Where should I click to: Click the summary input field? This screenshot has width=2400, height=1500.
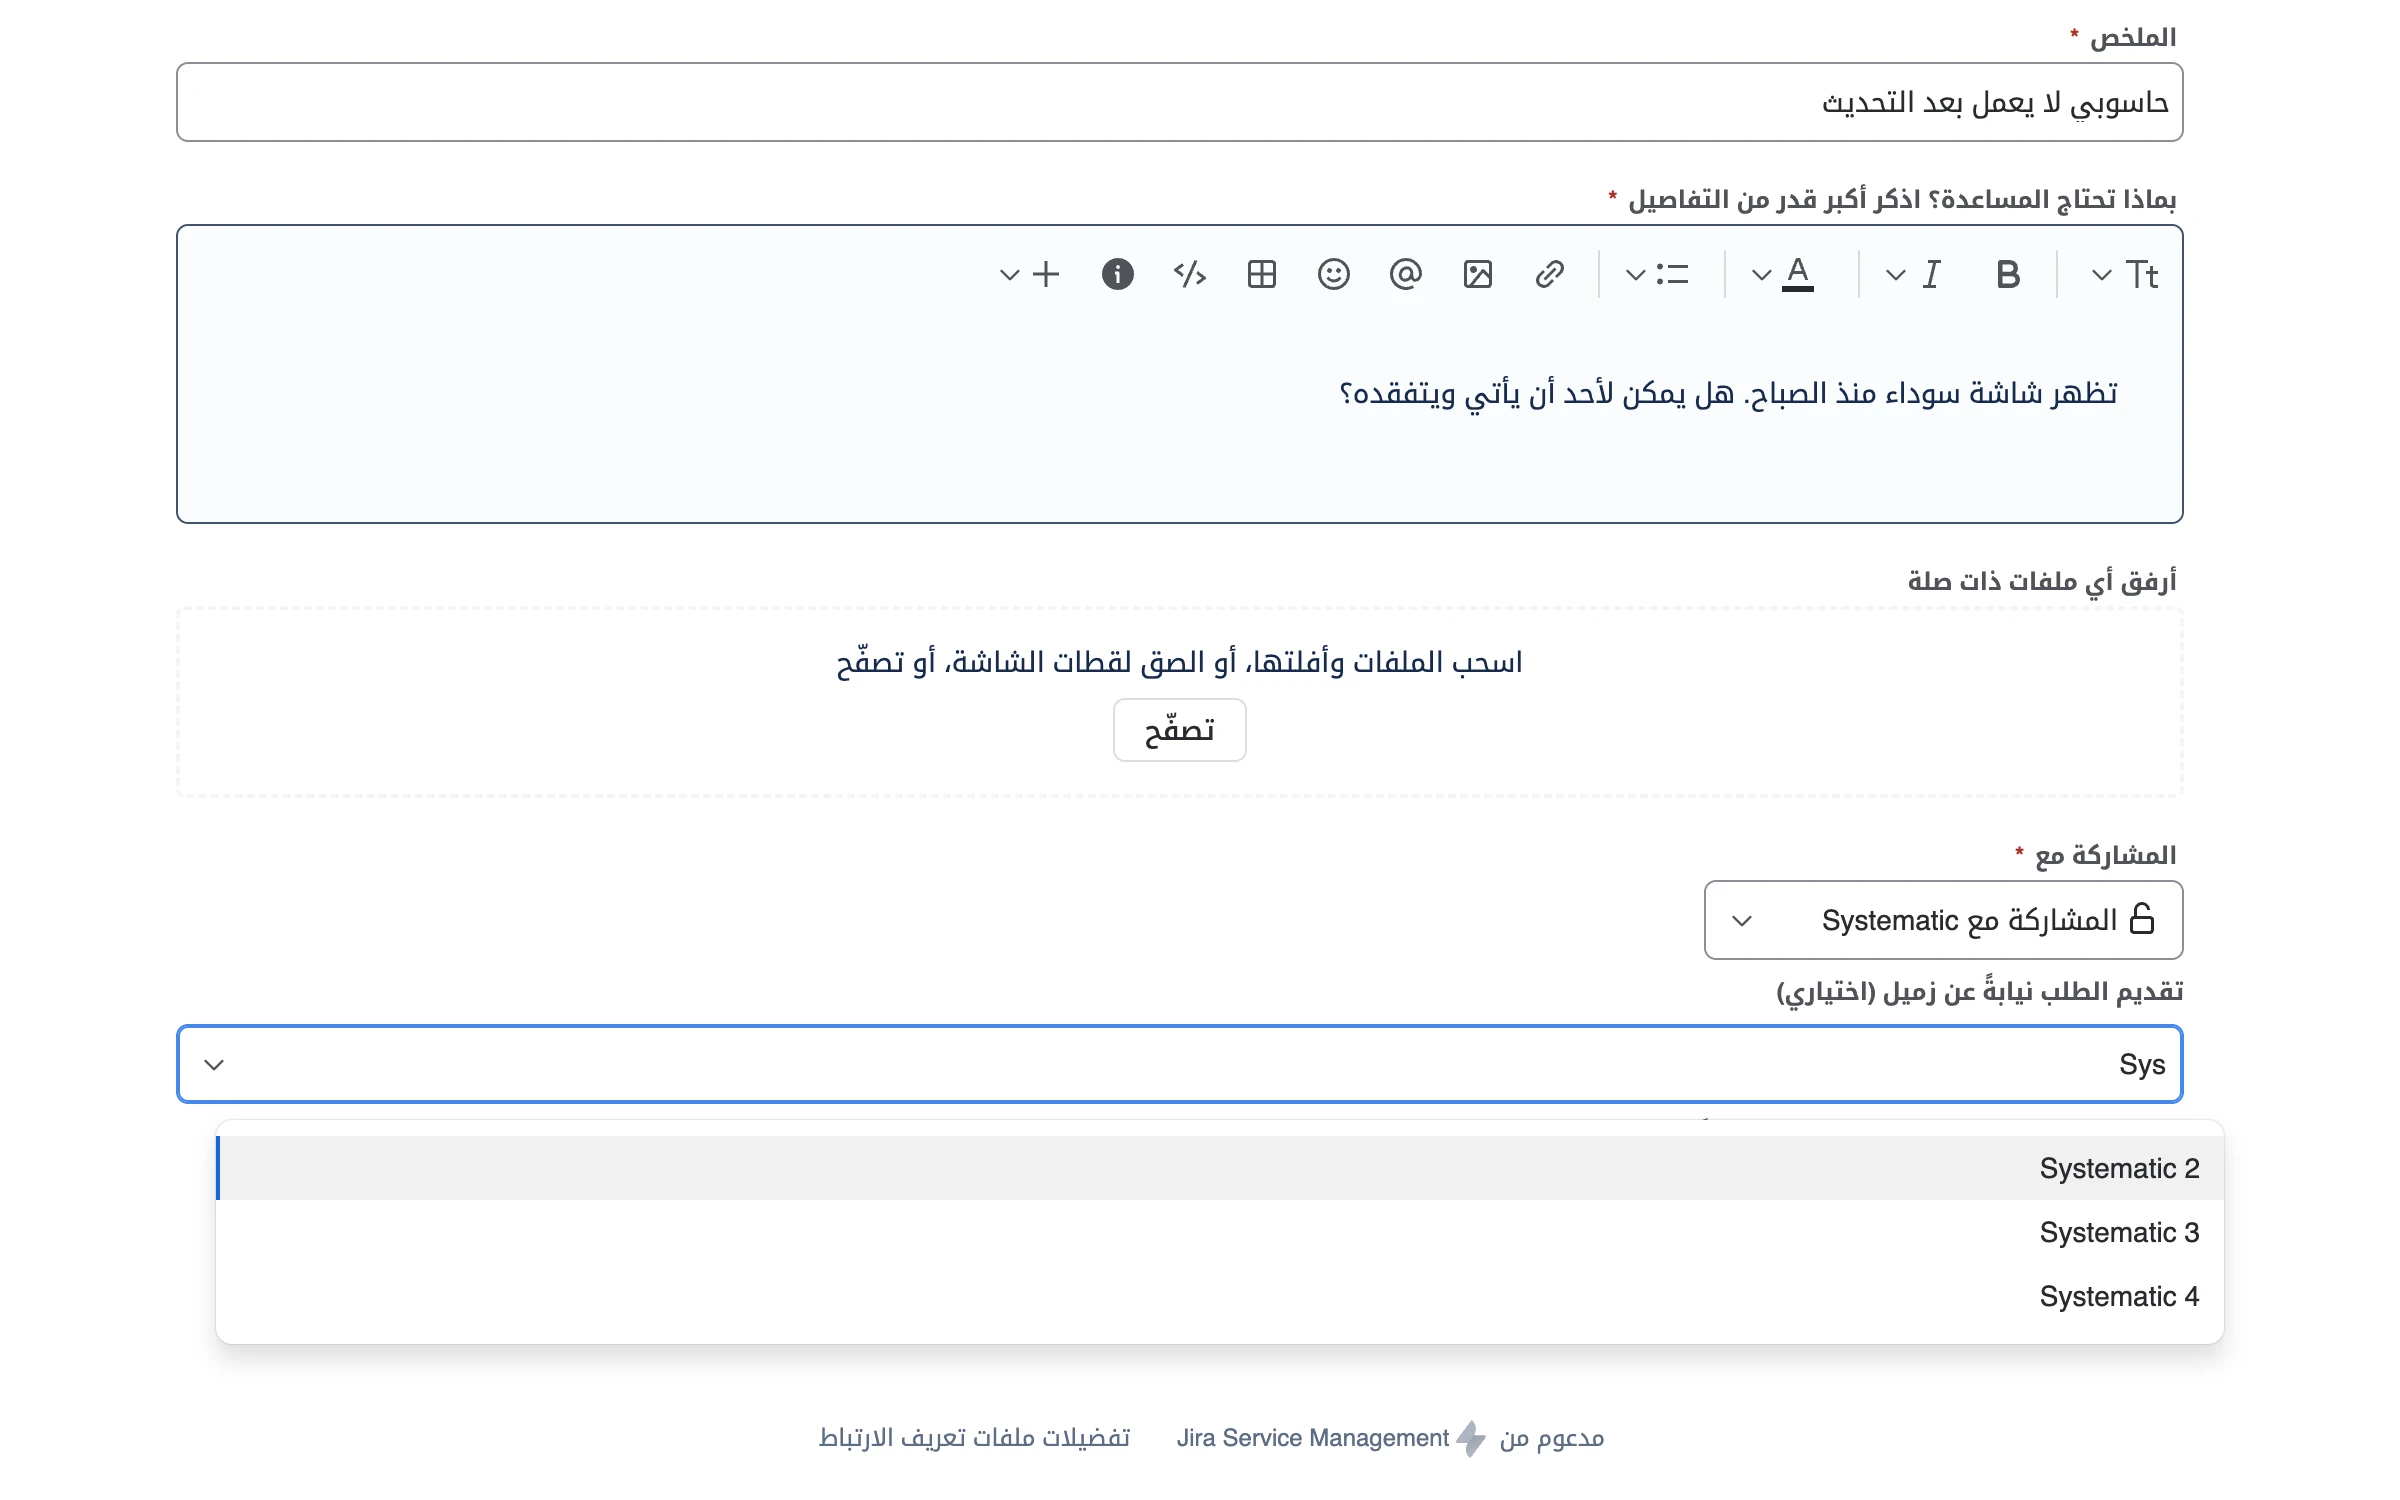tap(1179, 102)
